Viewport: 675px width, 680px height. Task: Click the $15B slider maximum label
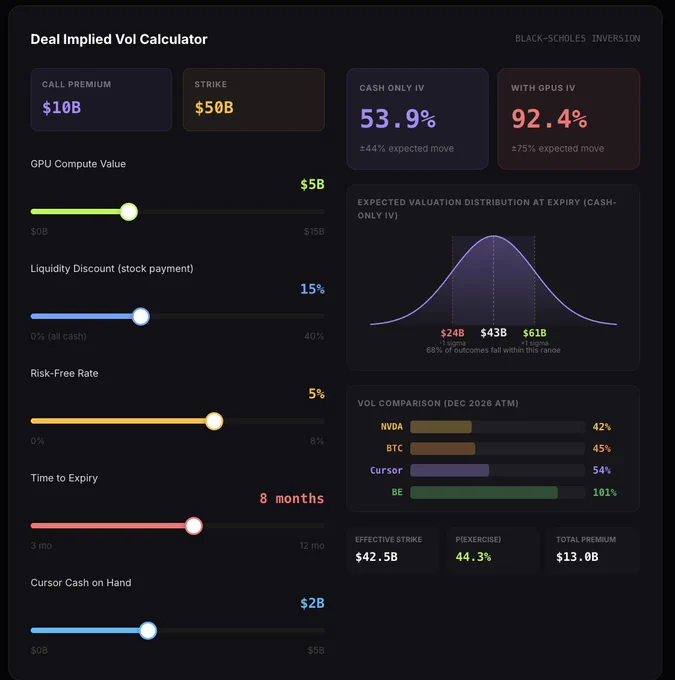[x=314, y=232]
